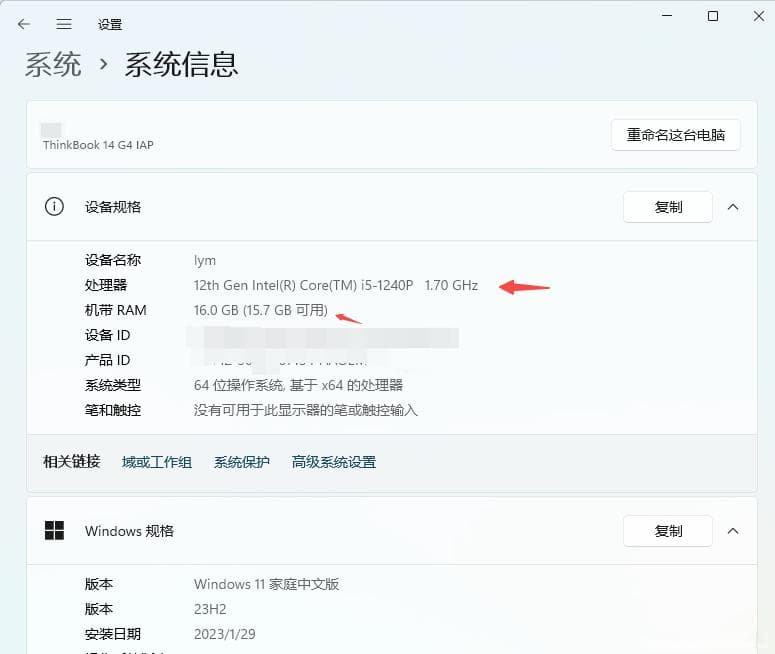Copy Windows specifications with 复制
The height and width of the screenshot is (654, 775).
[x=668, y=531]
